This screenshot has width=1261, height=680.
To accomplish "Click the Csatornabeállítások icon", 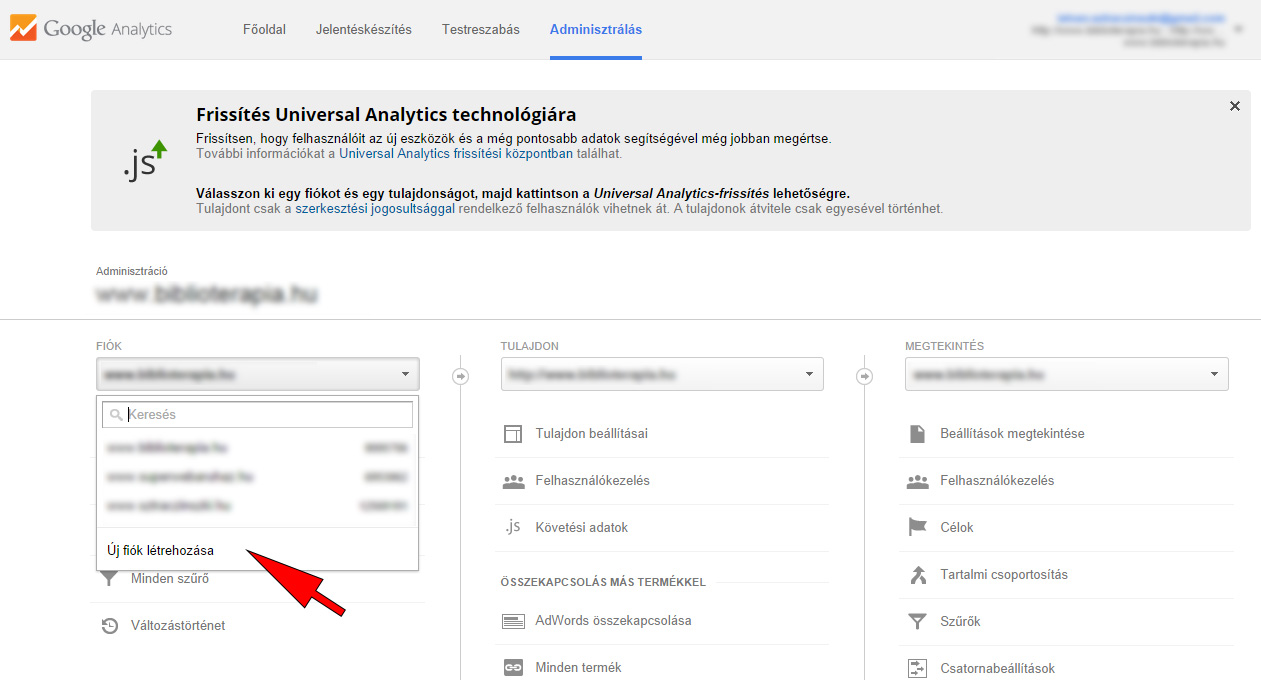I will click(x=917, y=668).
